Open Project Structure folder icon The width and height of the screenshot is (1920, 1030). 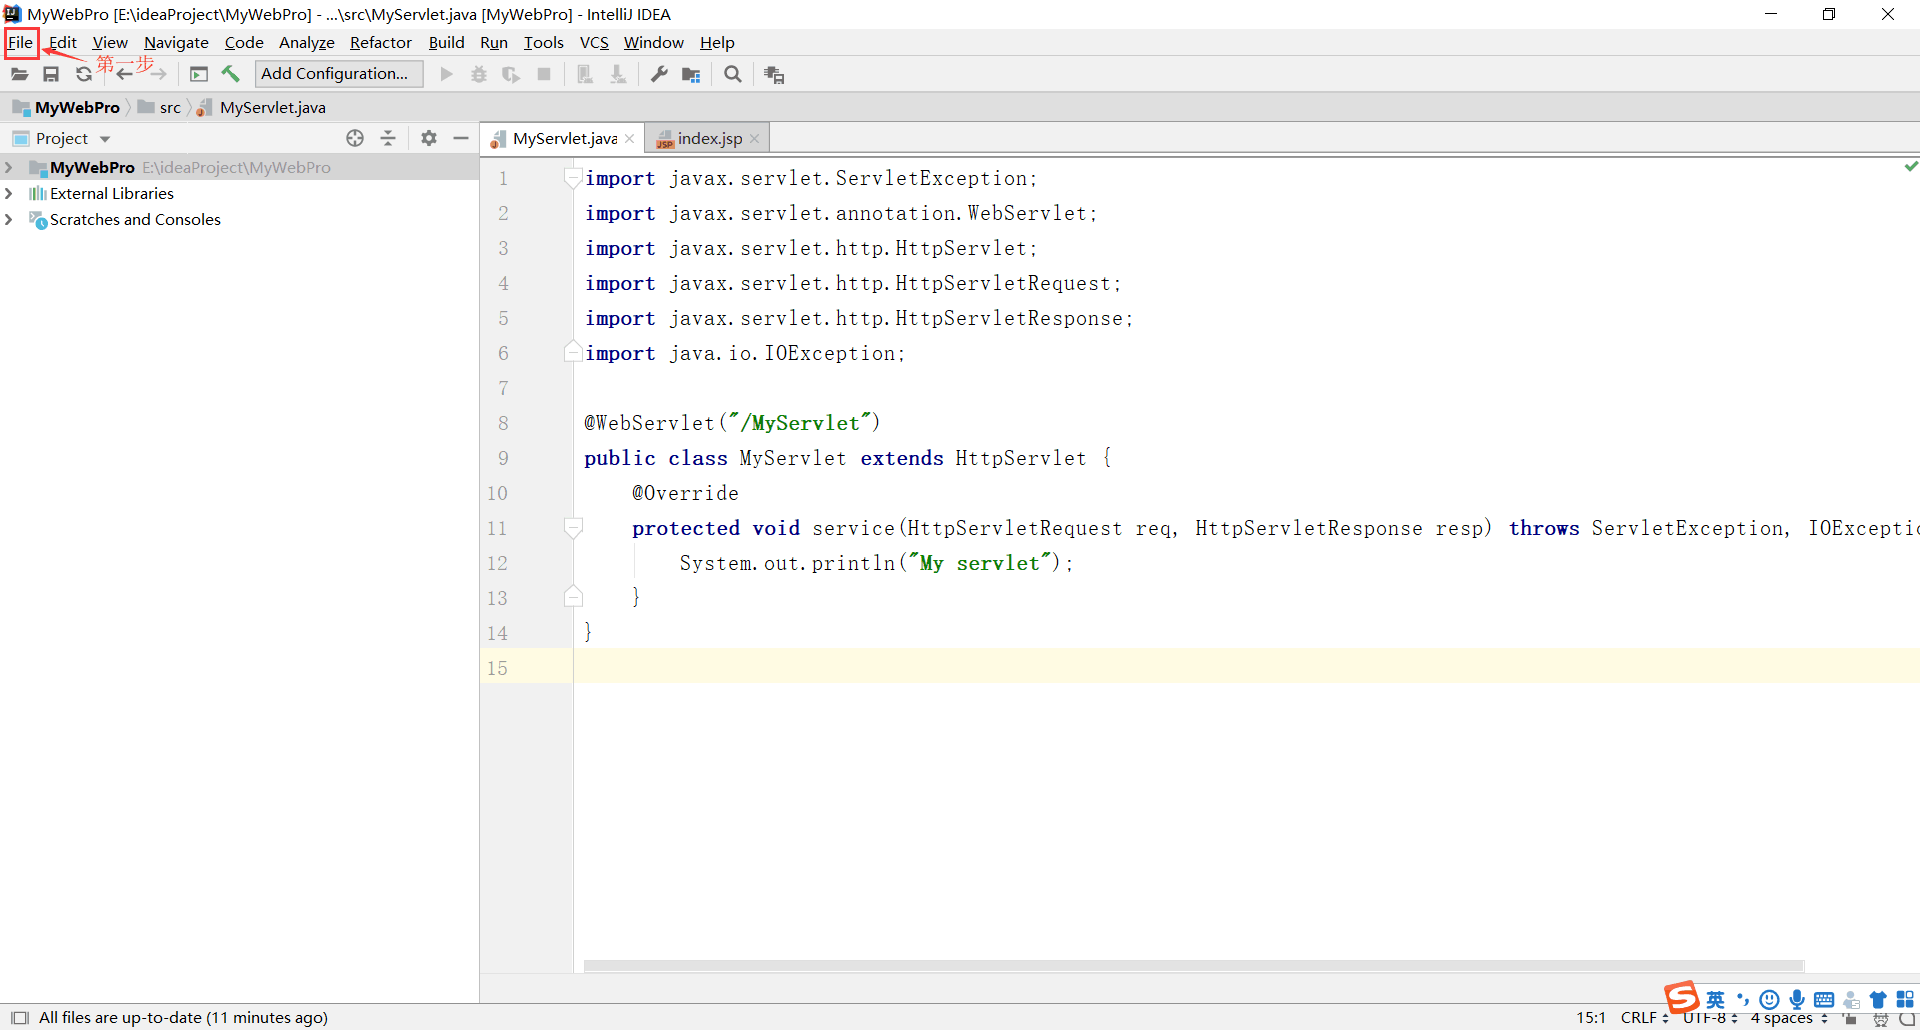tap(691, 74)
